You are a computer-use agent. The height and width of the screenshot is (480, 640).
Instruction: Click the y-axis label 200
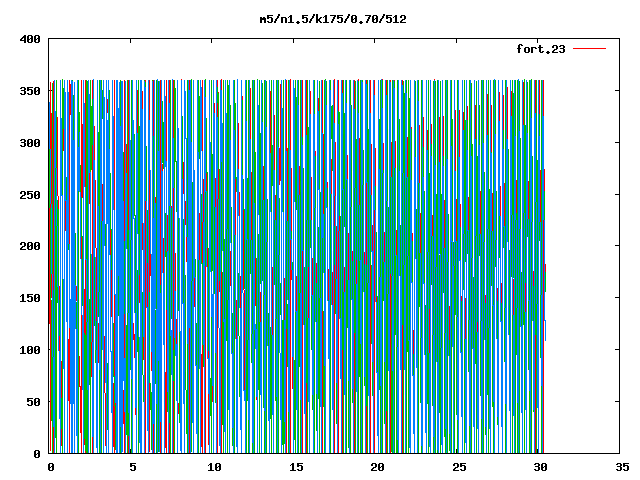(x=30, y=246)
